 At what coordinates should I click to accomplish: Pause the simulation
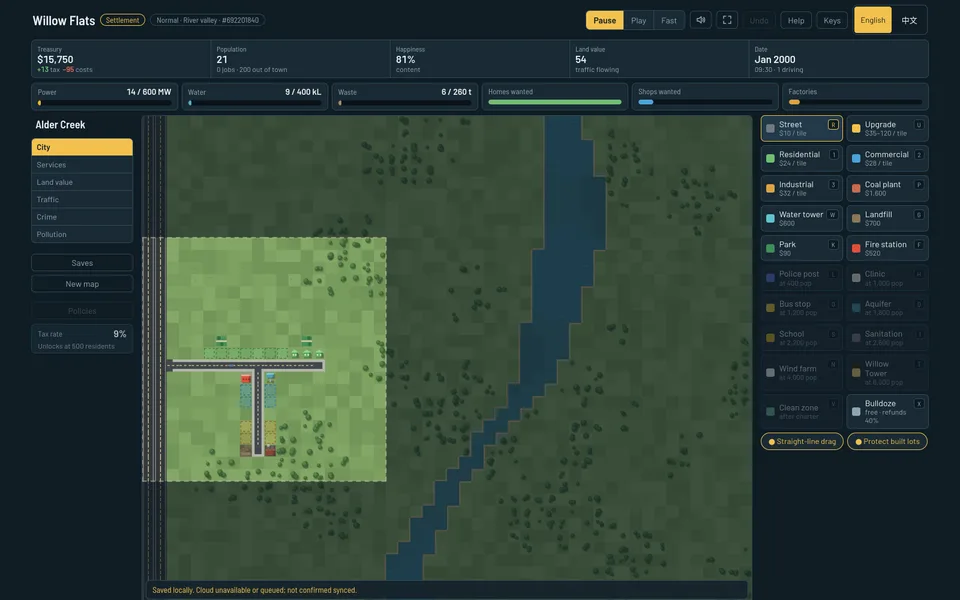(604, 20)
